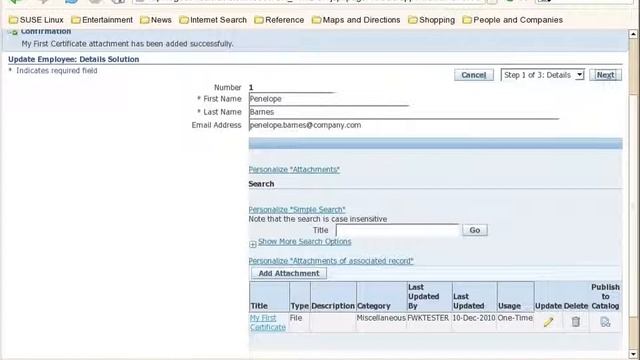Open the Maps and Directions bookmark folder

pyautogui.click(x=356, y=20)
